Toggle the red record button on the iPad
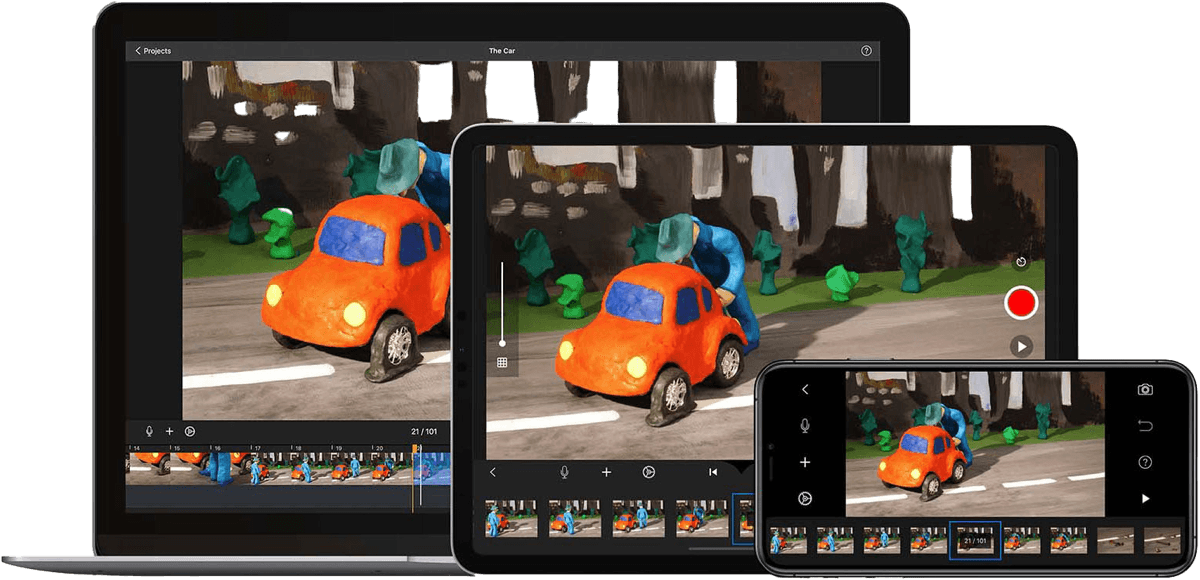Viewport: 1200px width, 580px height. 1021,300
